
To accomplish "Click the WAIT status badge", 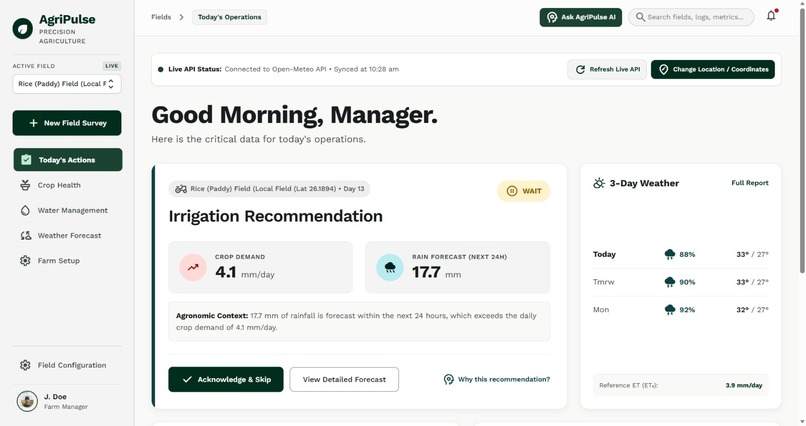I will [524, 191].
